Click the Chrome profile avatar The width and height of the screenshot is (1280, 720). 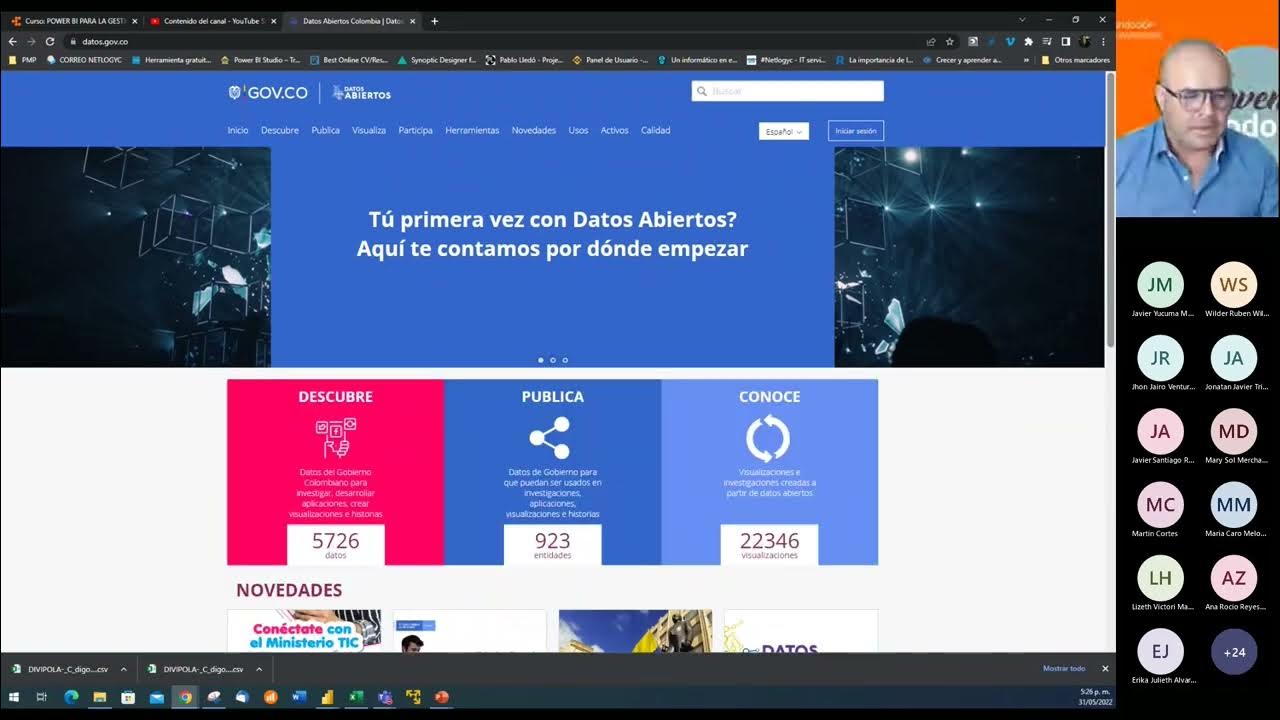coord(1085,42)
